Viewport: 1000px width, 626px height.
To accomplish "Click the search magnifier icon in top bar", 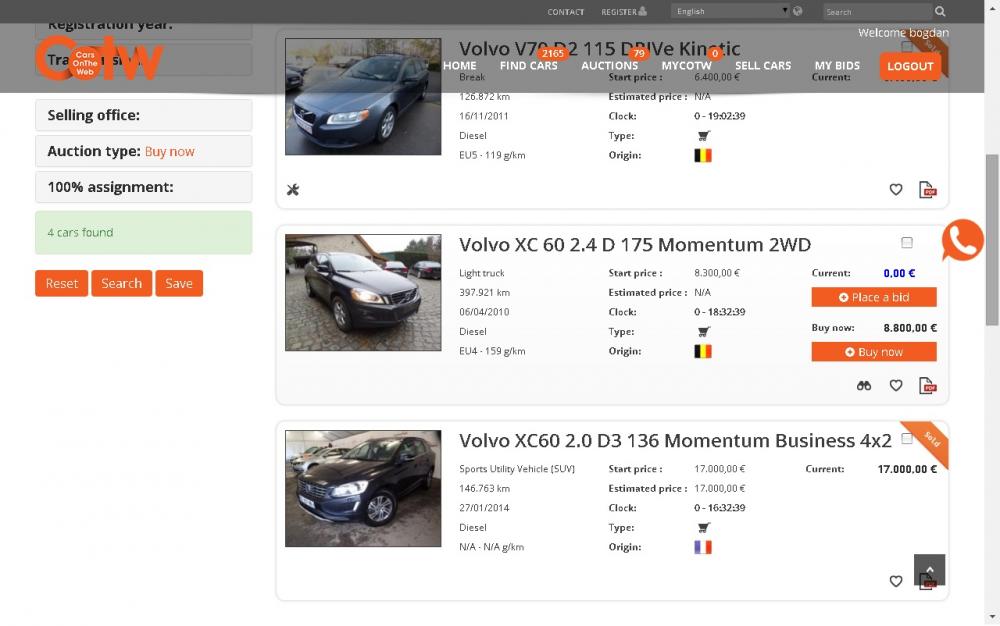I will point(939,11).
